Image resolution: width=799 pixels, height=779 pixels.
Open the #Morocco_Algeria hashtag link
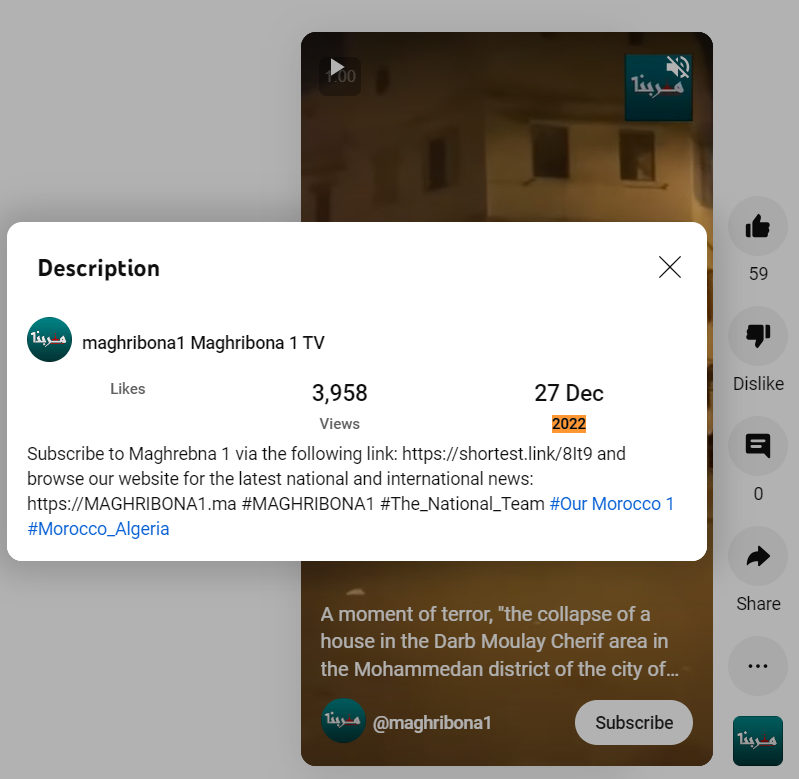98,529
